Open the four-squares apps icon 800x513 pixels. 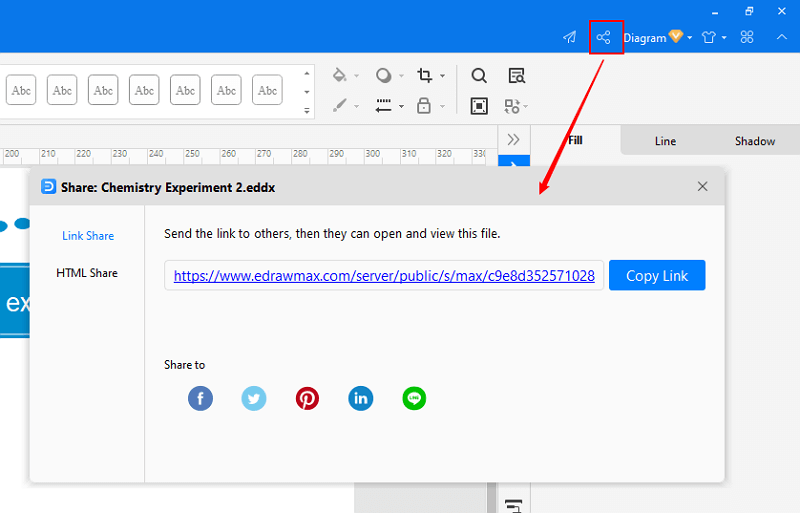click(747, 37)
